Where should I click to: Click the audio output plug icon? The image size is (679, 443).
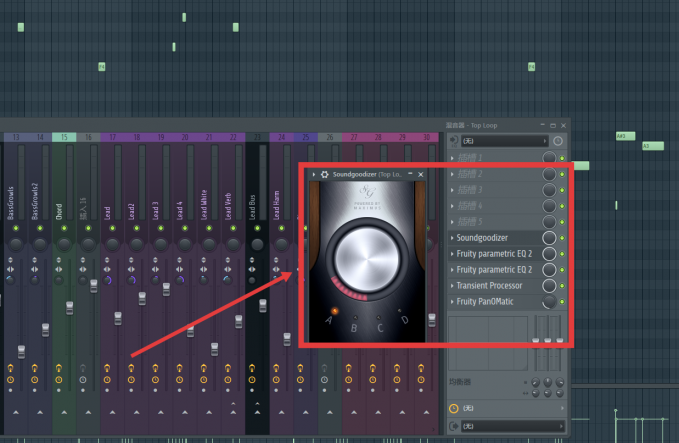[x=453, y=426]
